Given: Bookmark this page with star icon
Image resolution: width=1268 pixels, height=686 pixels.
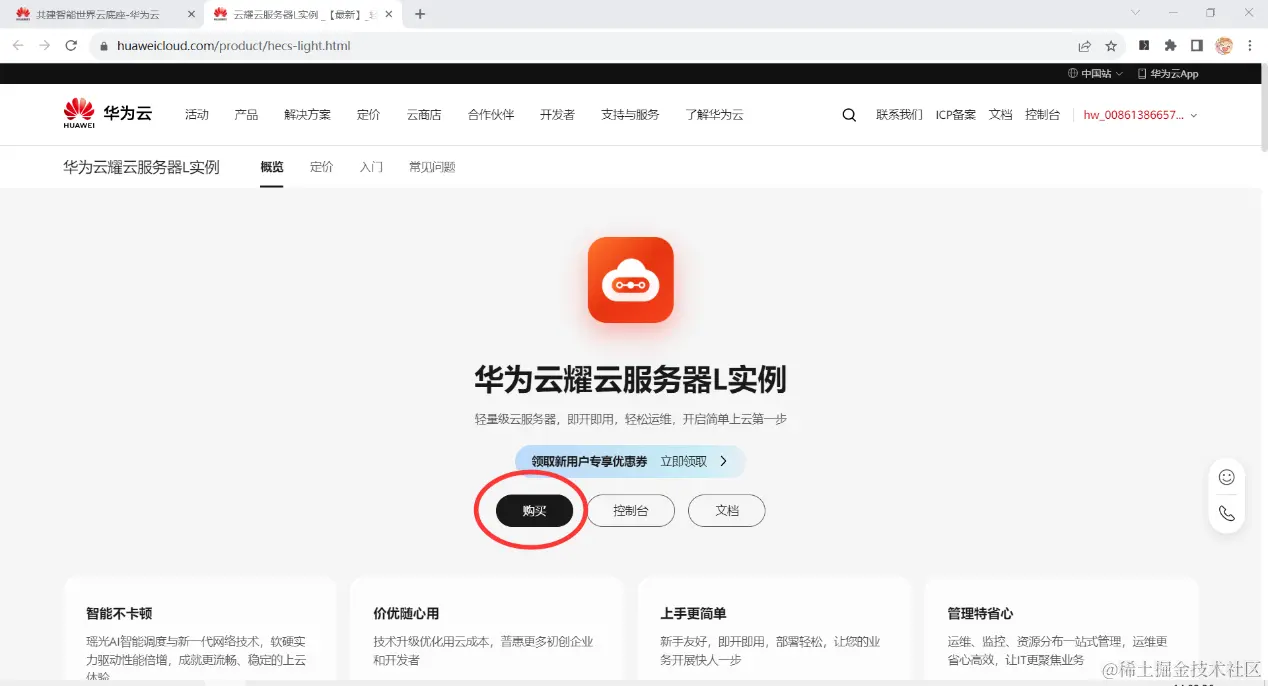Looking at the screenshot, I should click(1111, 46).
